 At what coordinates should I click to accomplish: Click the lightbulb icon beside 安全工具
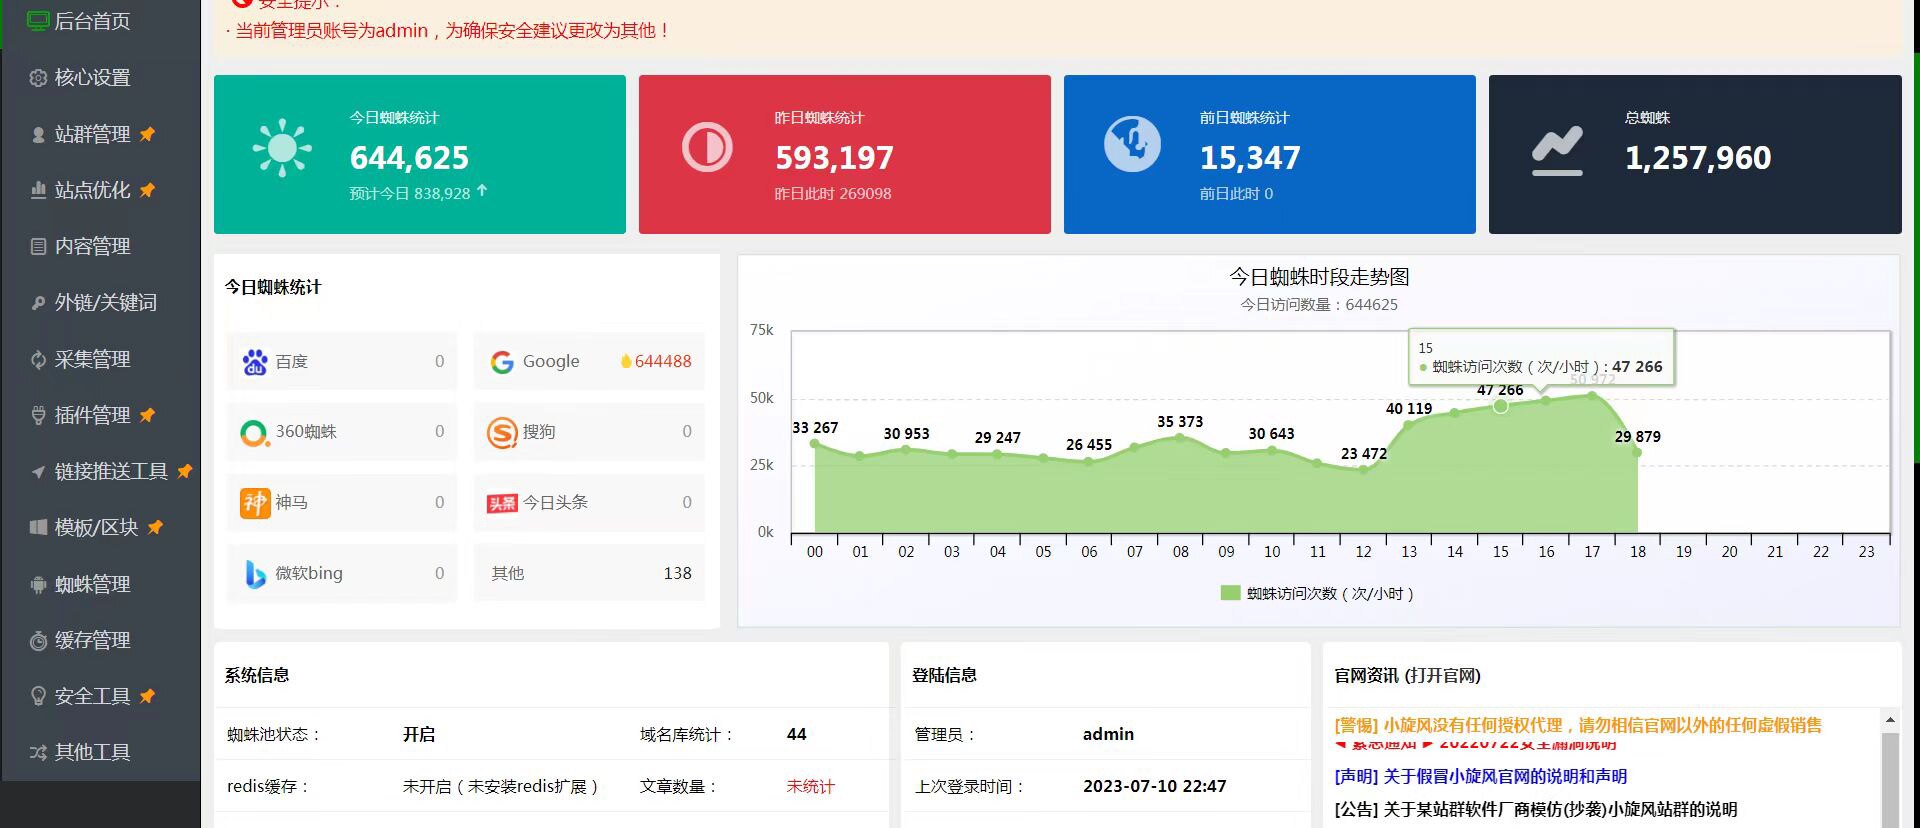coord(38,696)
